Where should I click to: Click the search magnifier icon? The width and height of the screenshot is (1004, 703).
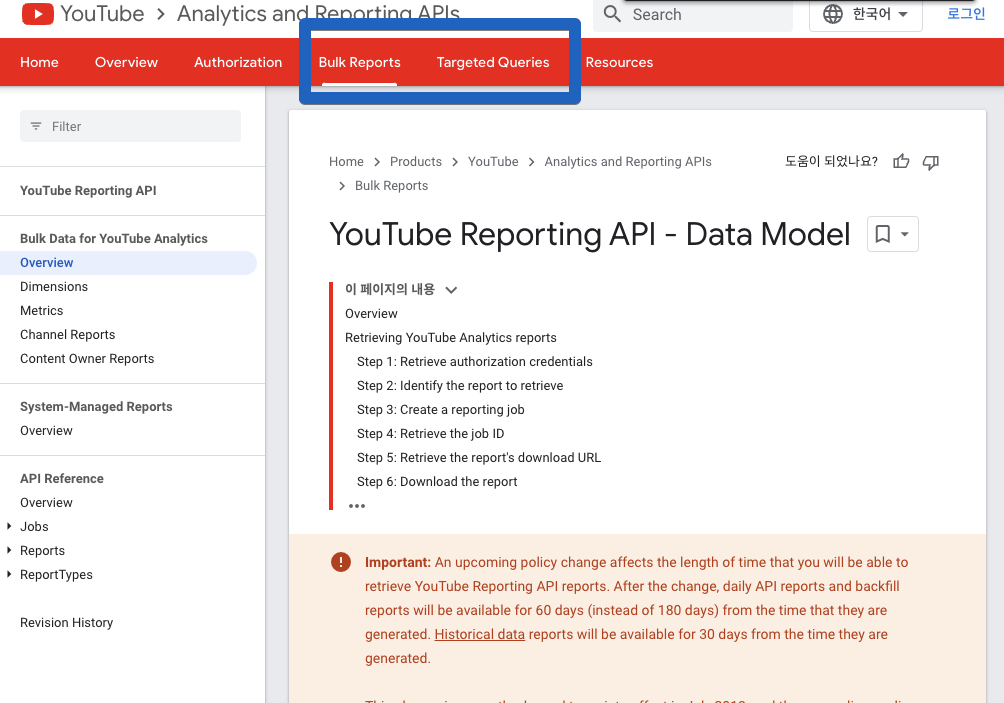pos(612,14)
